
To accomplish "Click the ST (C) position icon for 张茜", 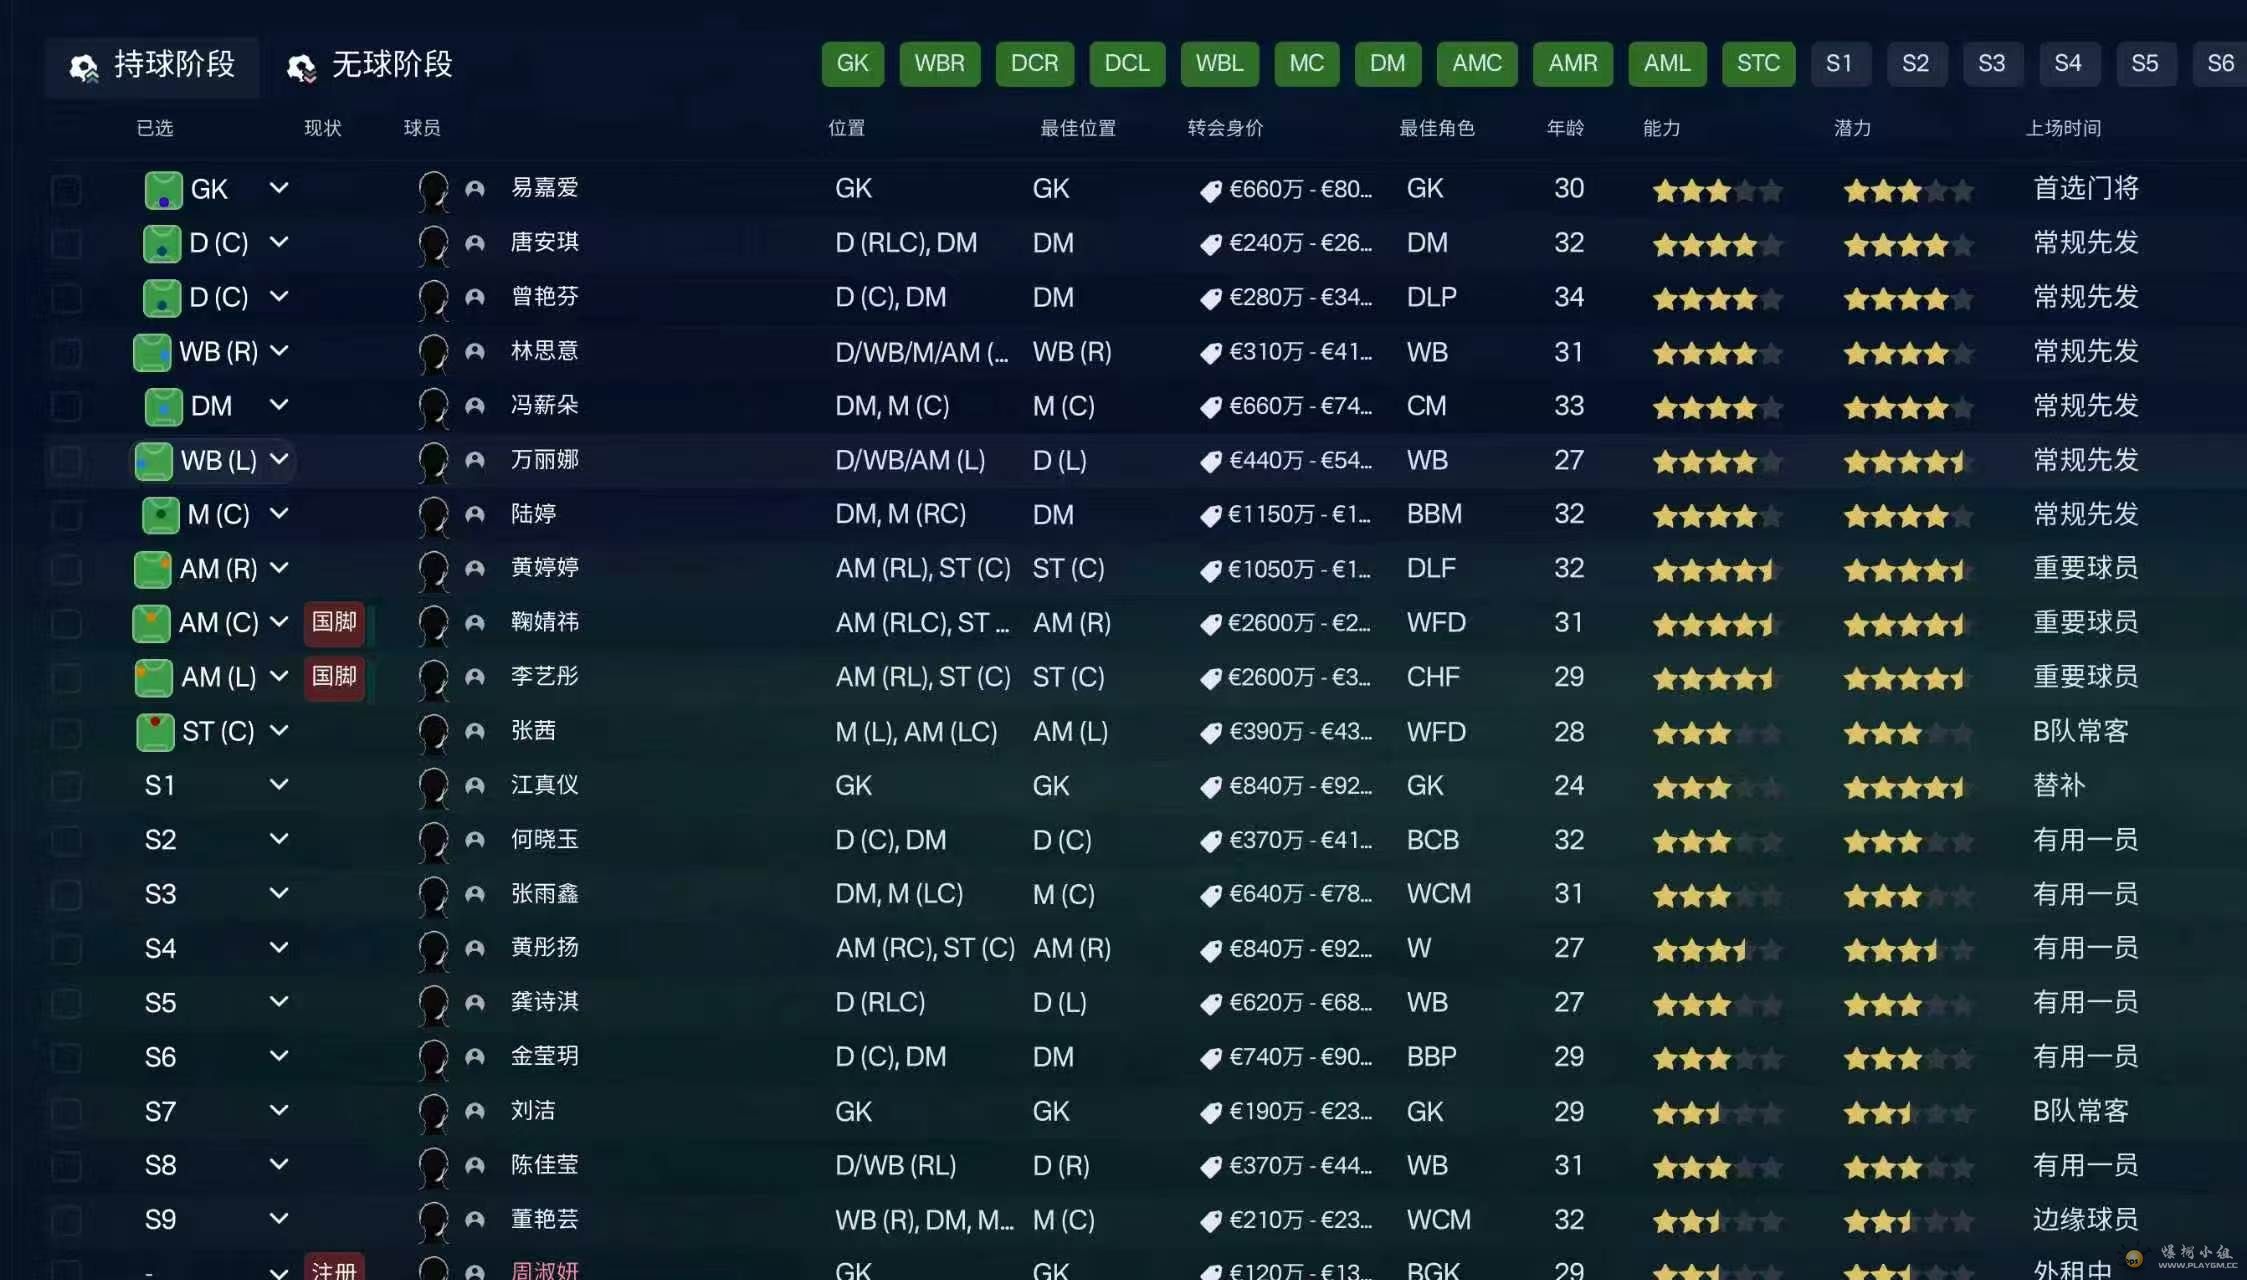I will tap(155, 732).
